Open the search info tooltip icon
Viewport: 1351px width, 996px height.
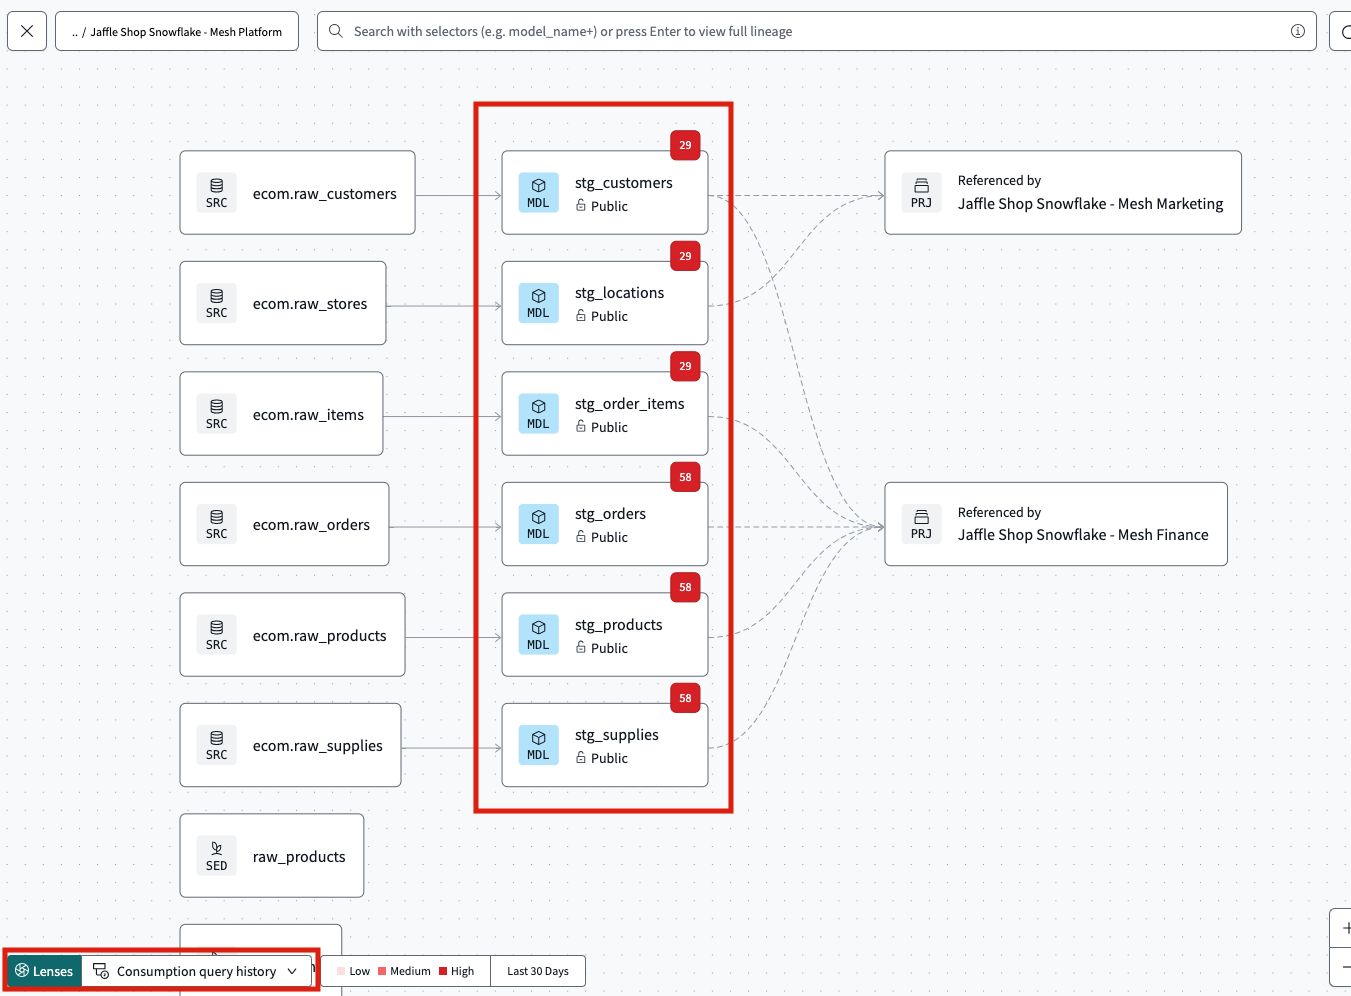[1298, 31]
